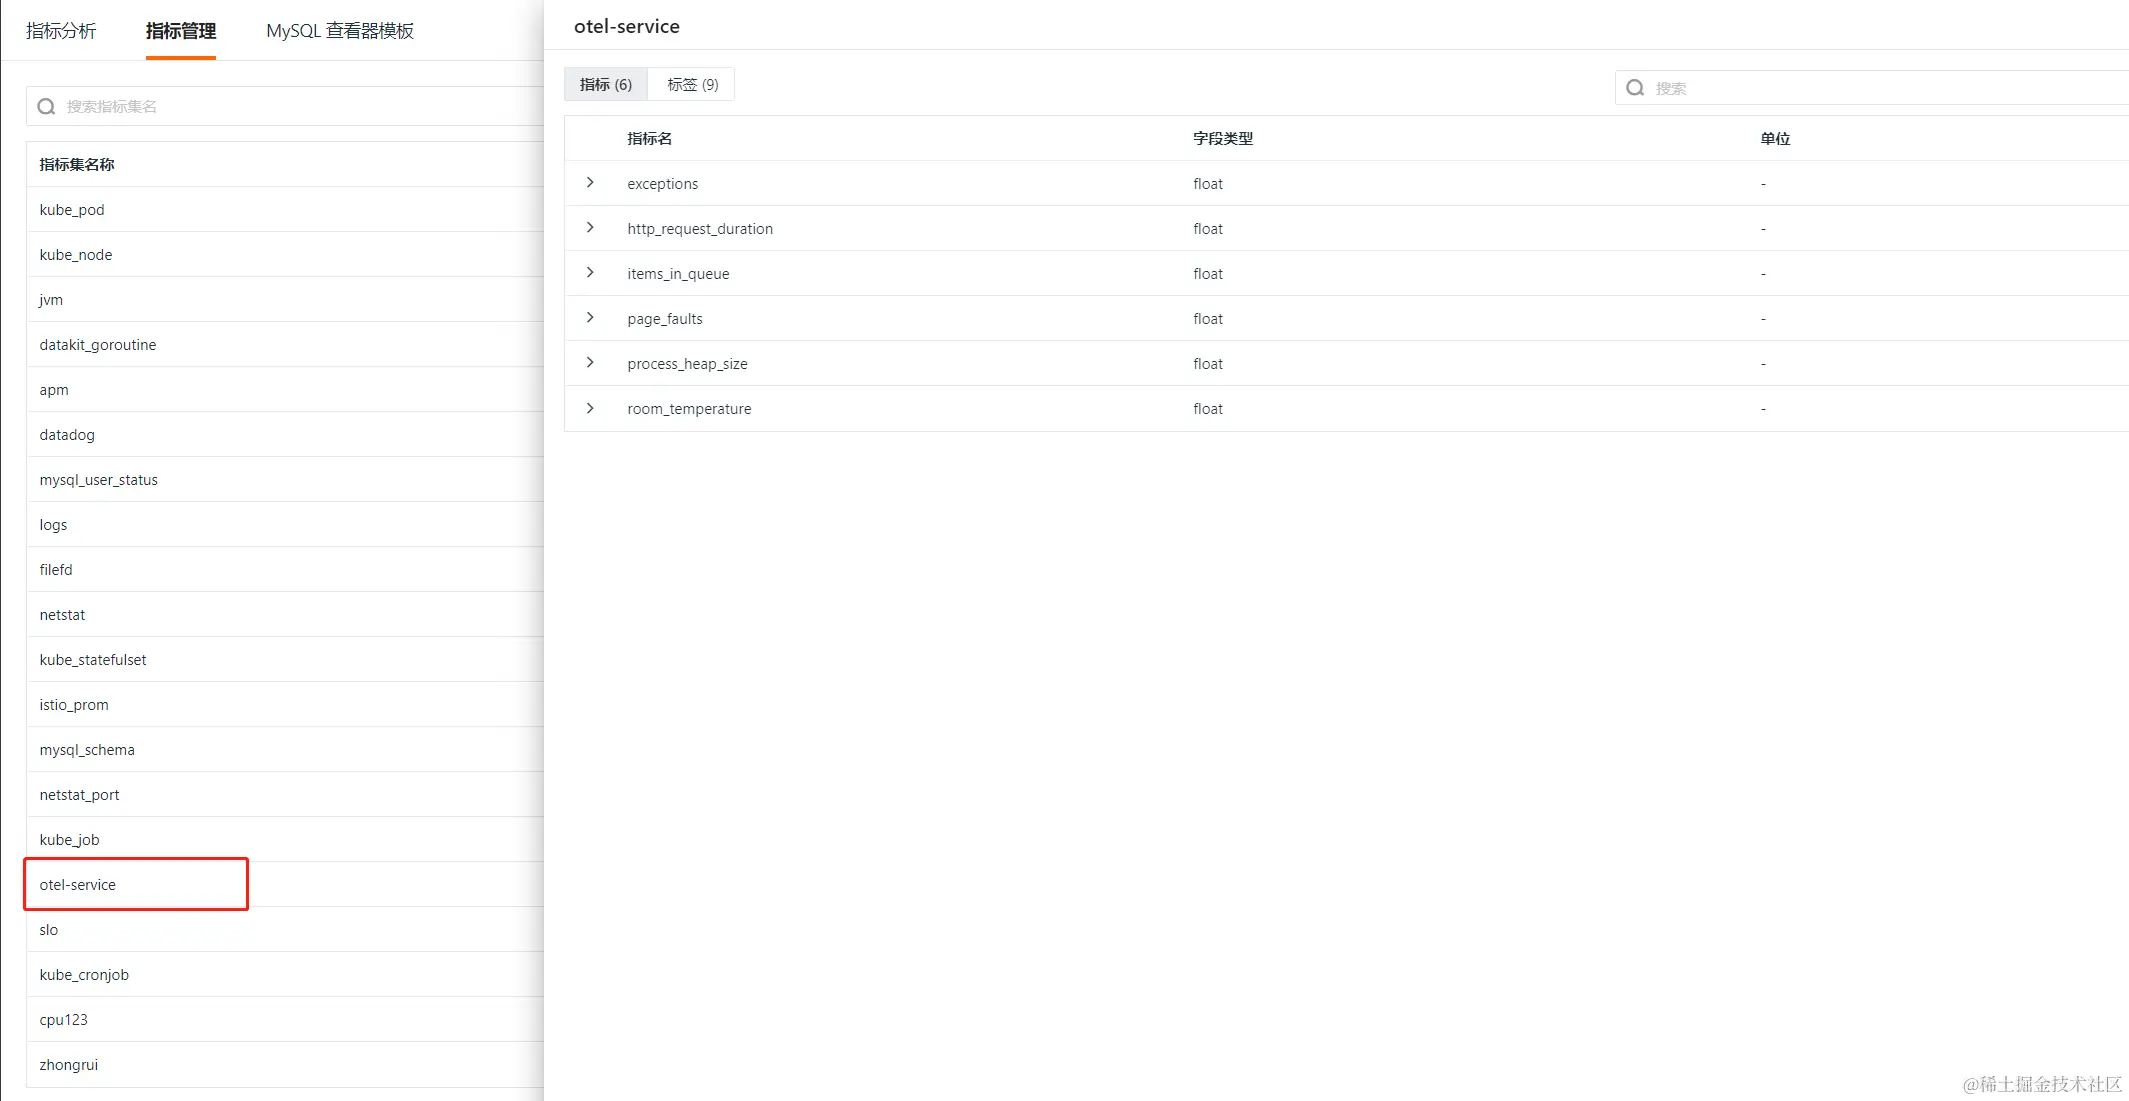This screenshot has height=1101, width=2129.
Task: Click the otel-service panel title
Action: pyautogui.click(x=627, y=27)
